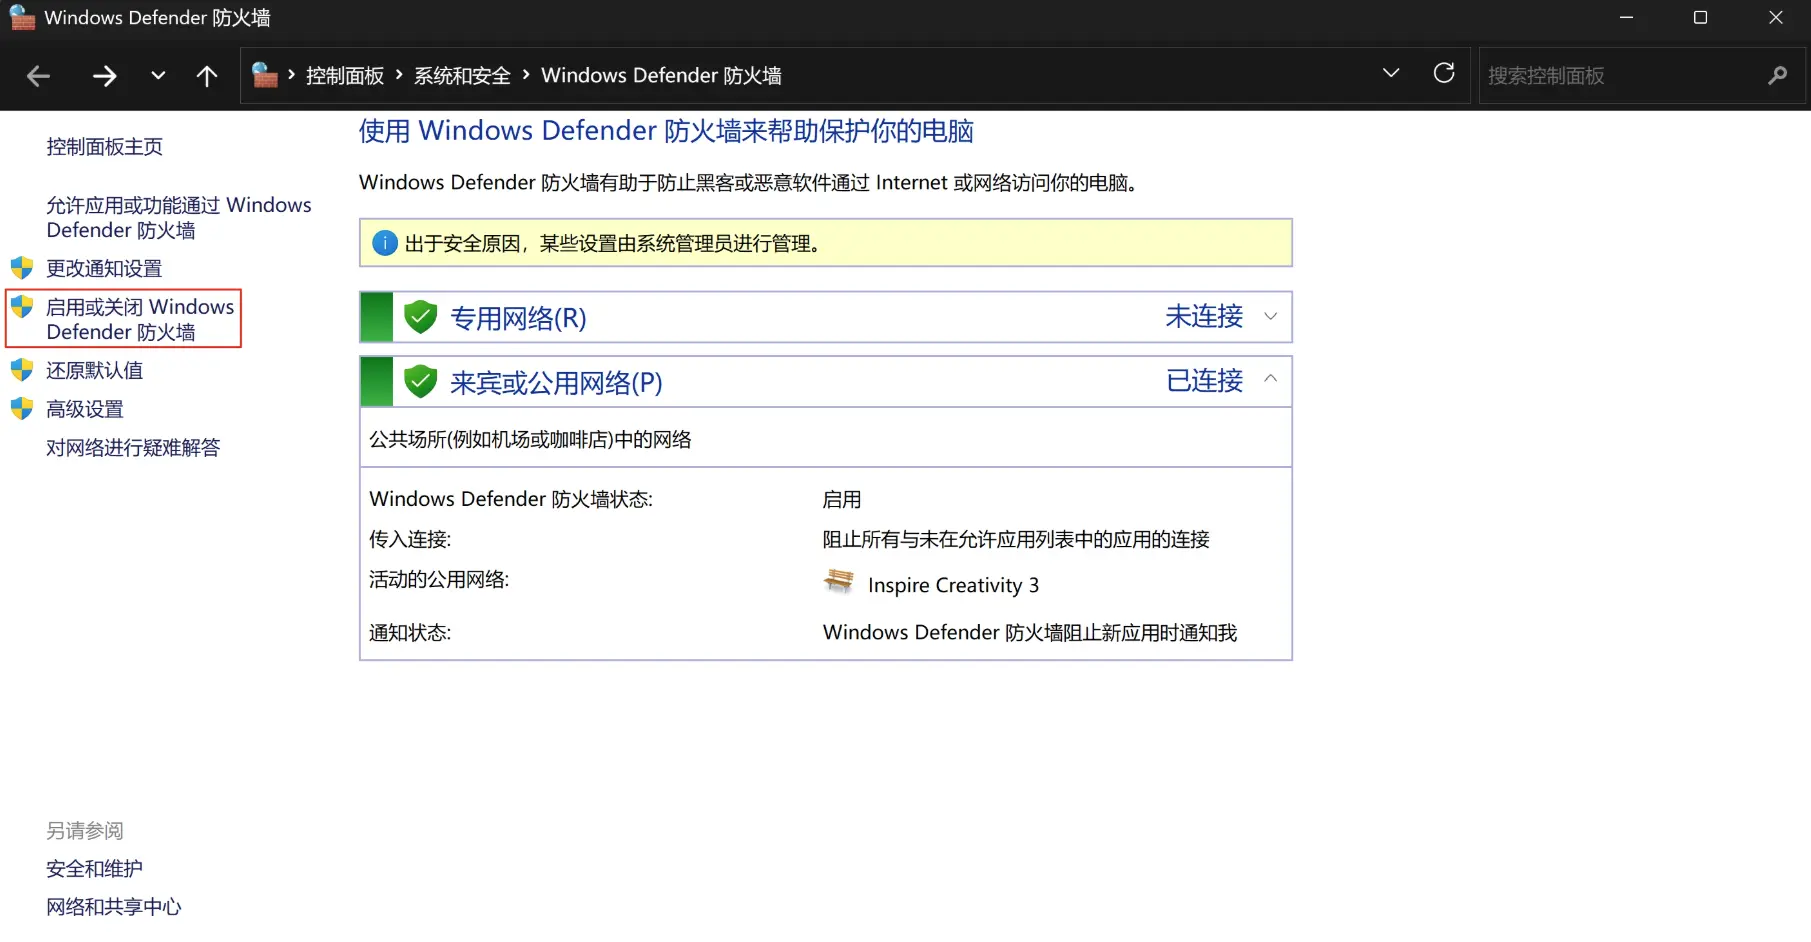Click the Inspire Creativity 3 network icon

point(838,582)
